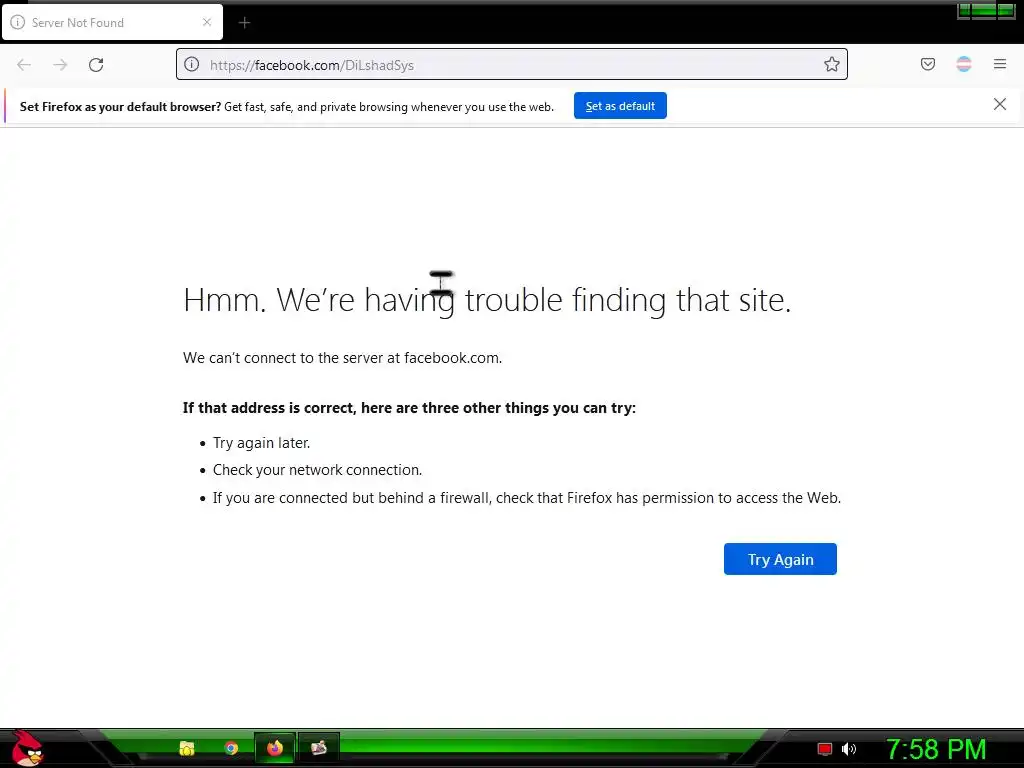Close the Server Not Found tab
This screenshot has width=1024, height=768.
tap(207, 22)
